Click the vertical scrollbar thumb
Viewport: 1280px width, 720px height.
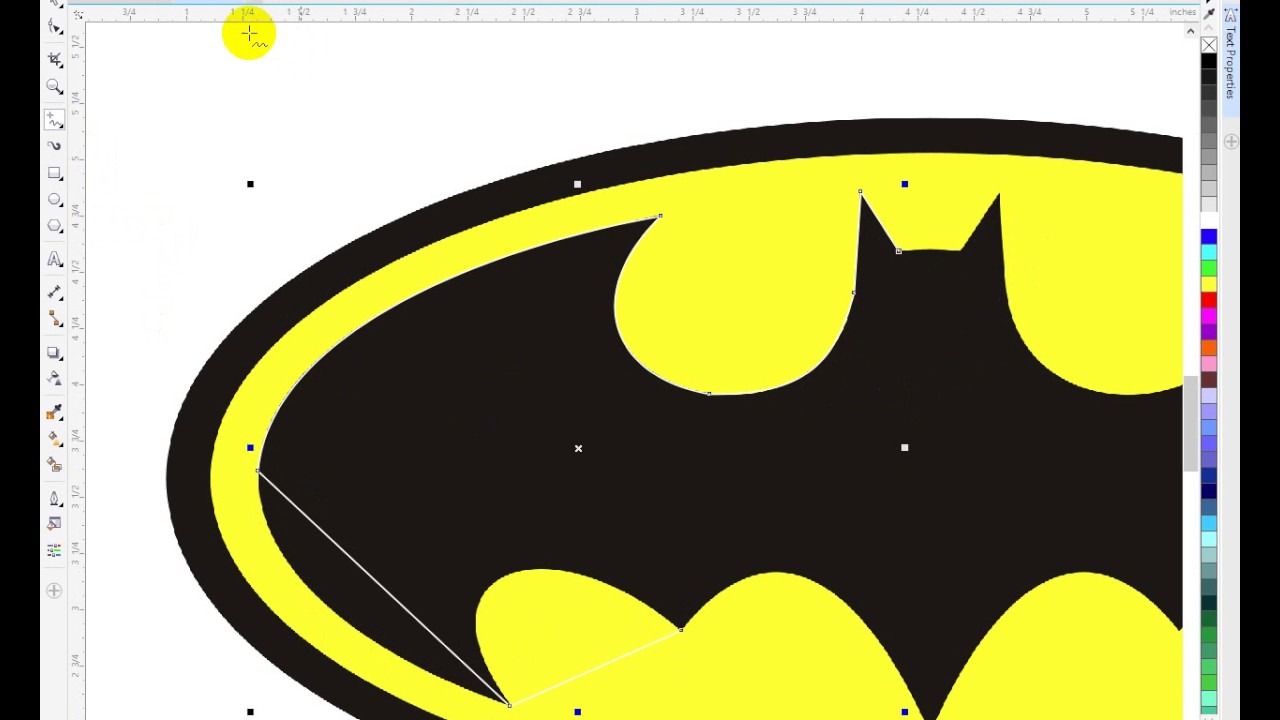1190,423
